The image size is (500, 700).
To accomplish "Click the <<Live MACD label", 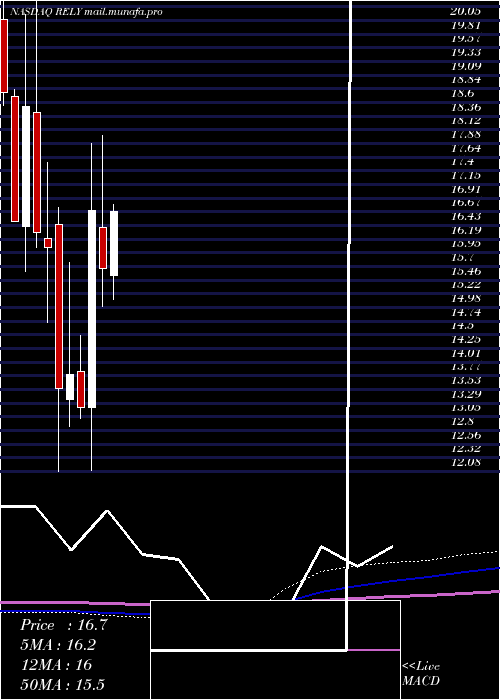I will (x=421, y=674).
